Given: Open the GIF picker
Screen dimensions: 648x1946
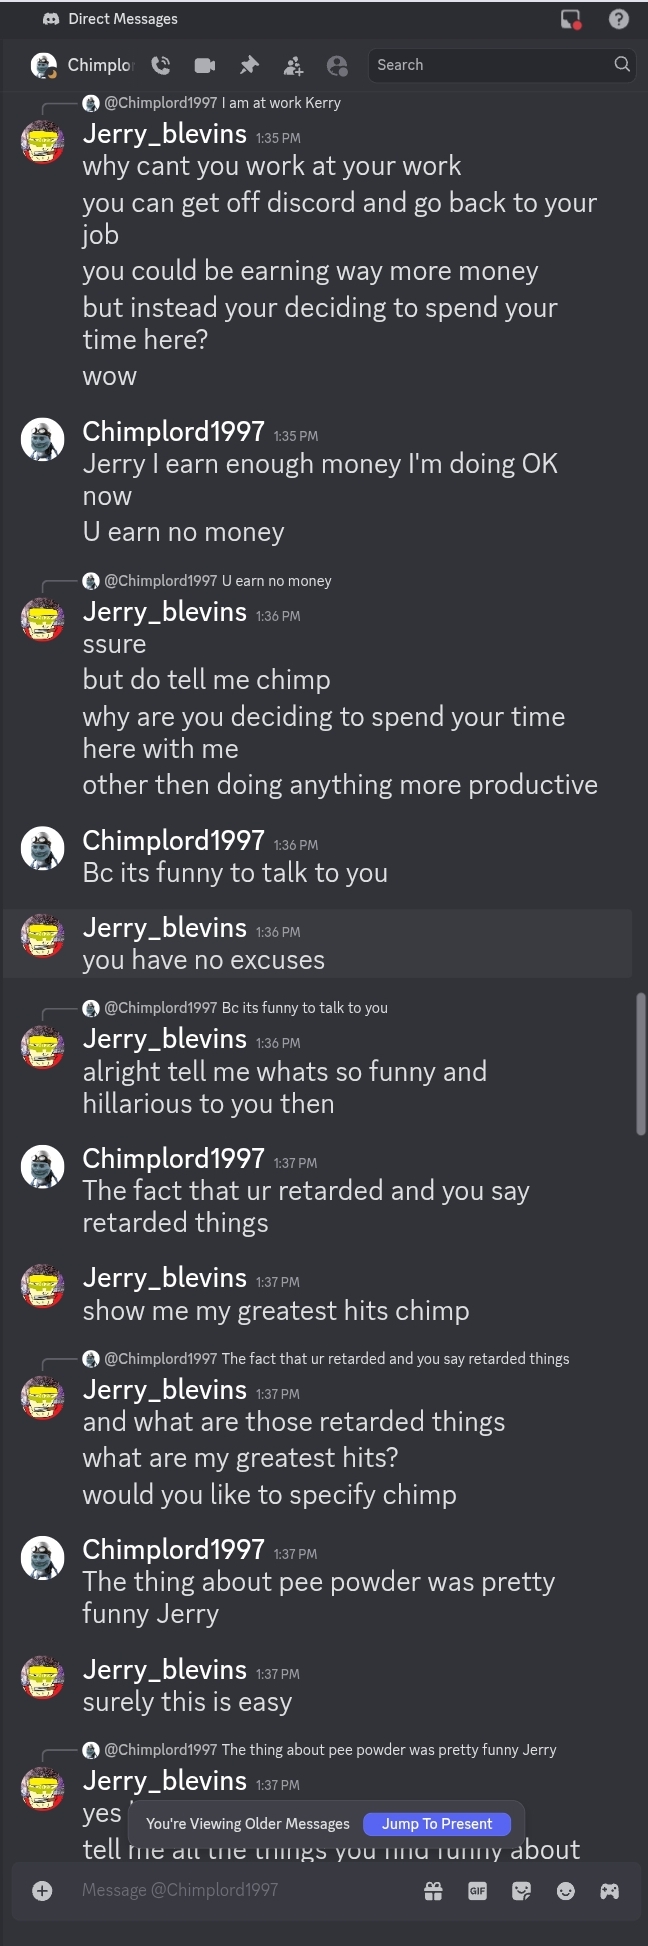Looking at the screenshot, I should click(x=477, y=1890).
